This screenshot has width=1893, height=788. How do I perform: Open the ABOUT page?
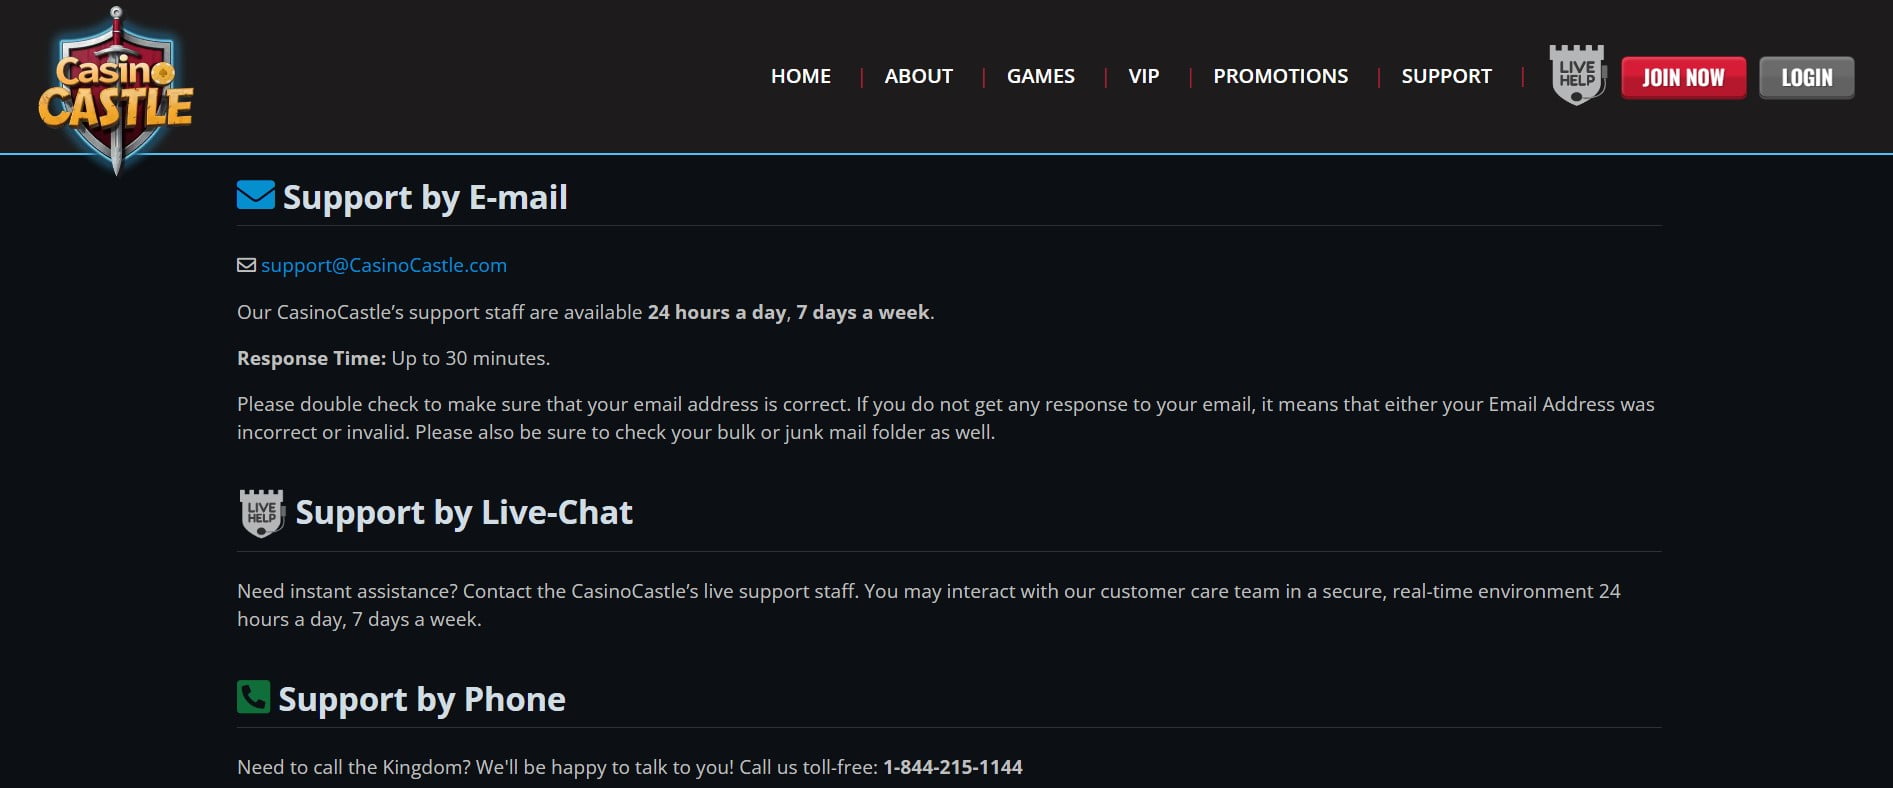pos(919,76)
